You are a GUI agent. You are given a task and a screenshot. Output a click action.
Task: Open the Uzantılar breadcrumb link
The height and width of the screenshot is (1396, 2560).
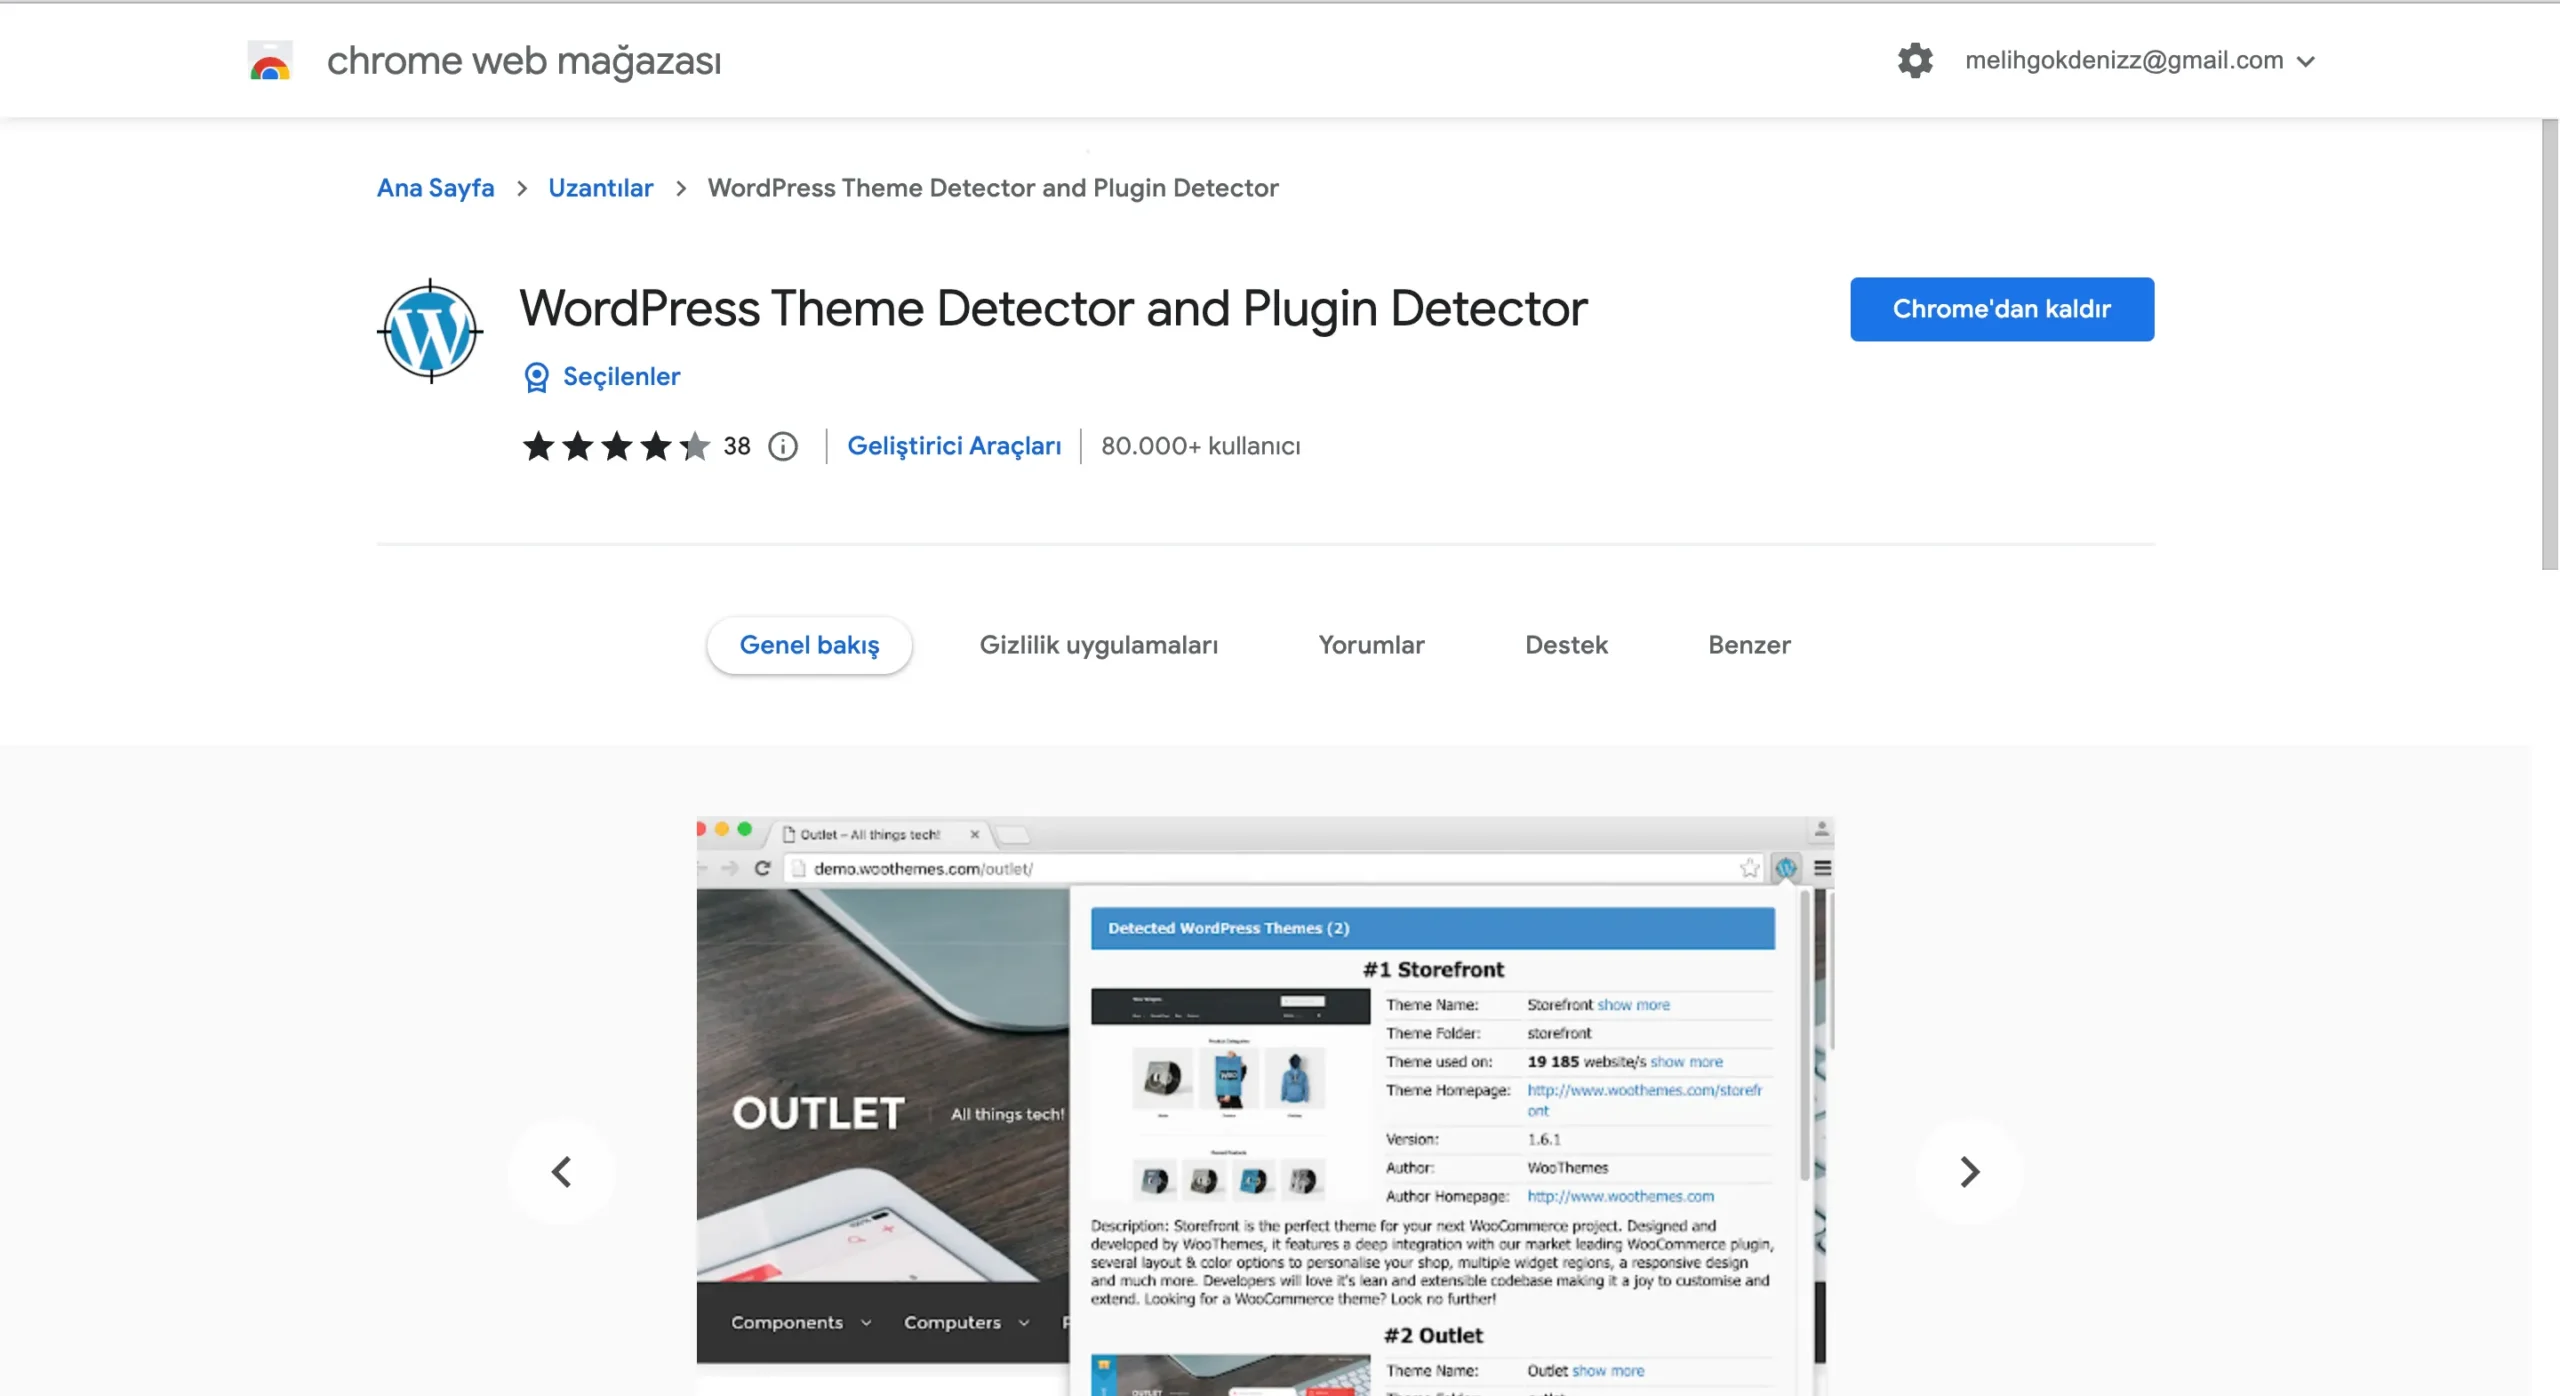[600, 188]
